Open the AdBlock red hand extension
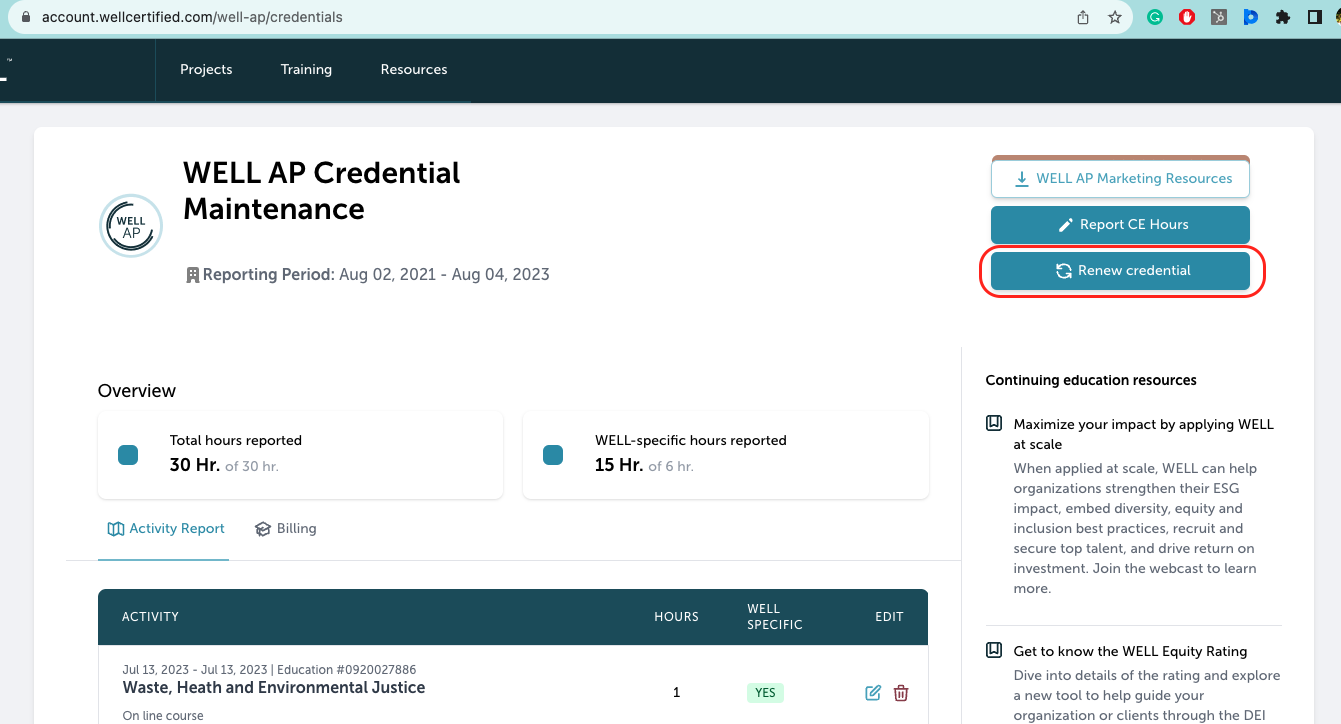 tap(1187, 17)
